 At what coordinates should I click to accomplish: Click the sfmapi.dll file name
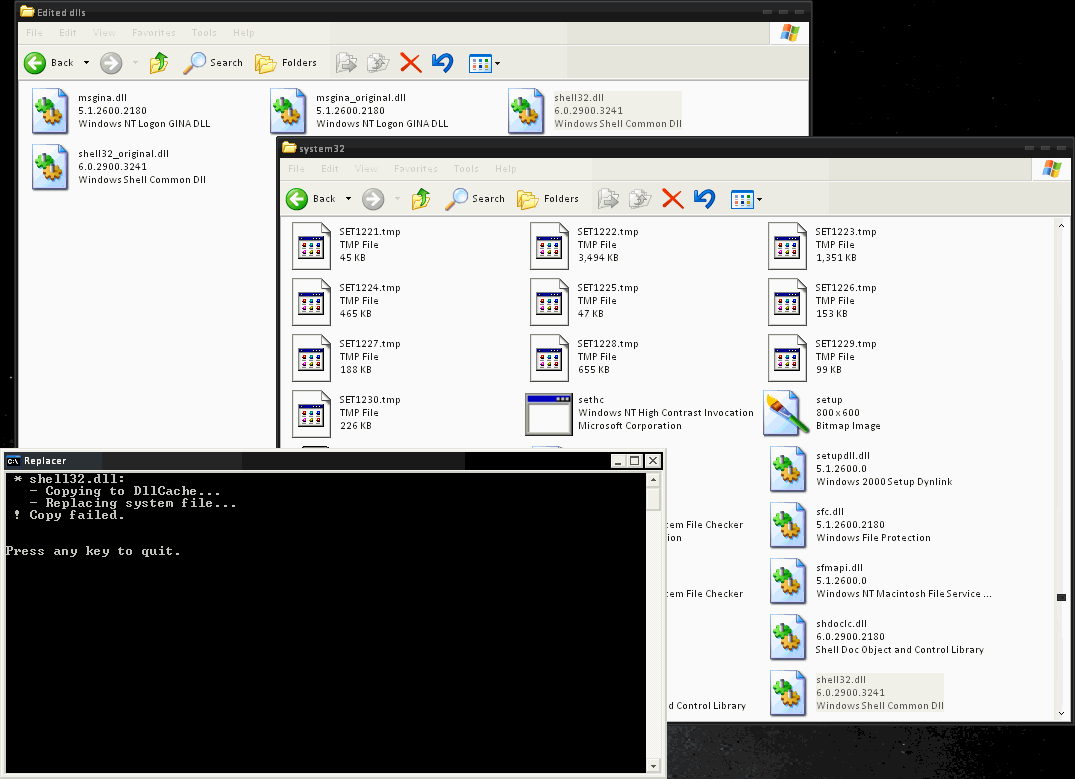(x=839, y=568)
